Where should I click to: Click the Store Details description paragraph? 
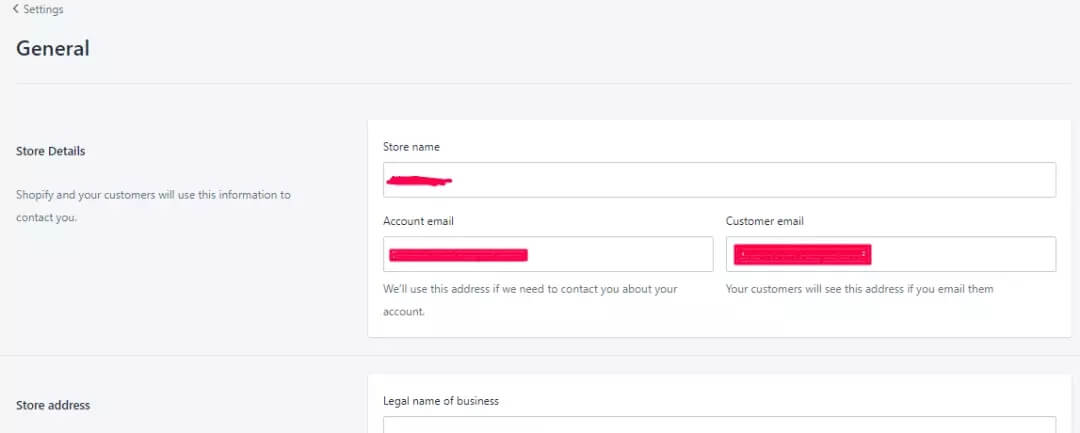click(x=153, y=205)
